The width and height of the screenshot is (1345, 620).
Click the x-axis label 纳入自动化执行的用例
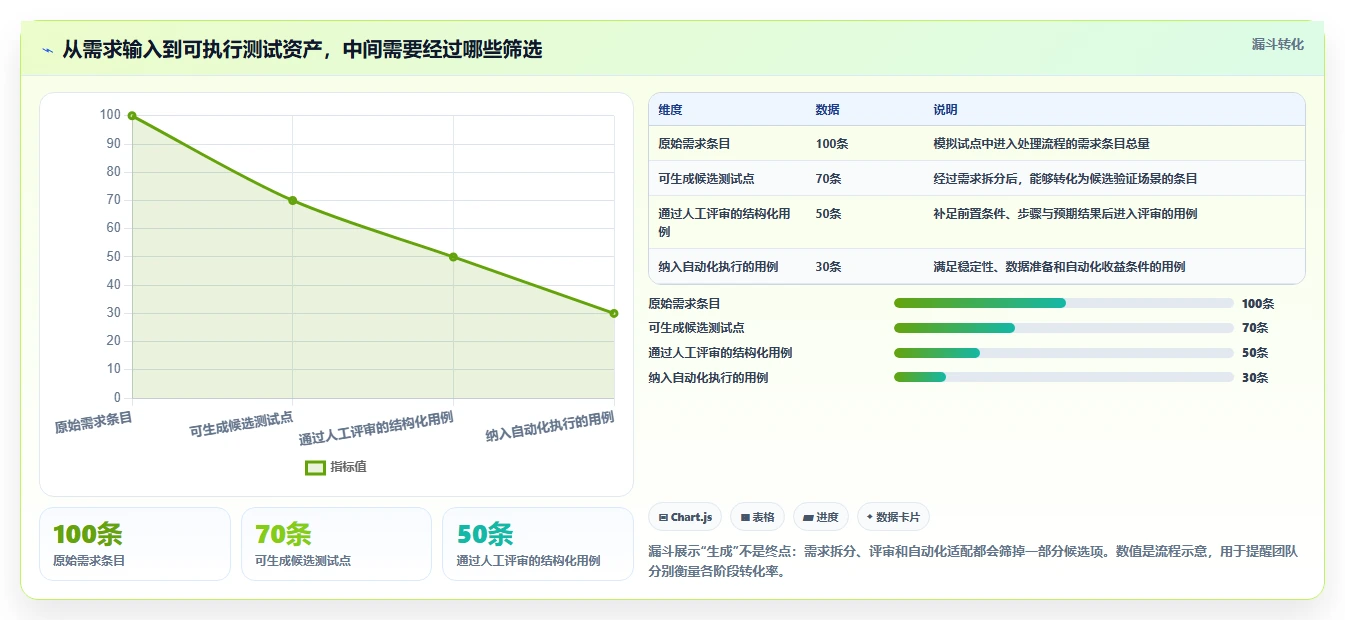[550, 426]
